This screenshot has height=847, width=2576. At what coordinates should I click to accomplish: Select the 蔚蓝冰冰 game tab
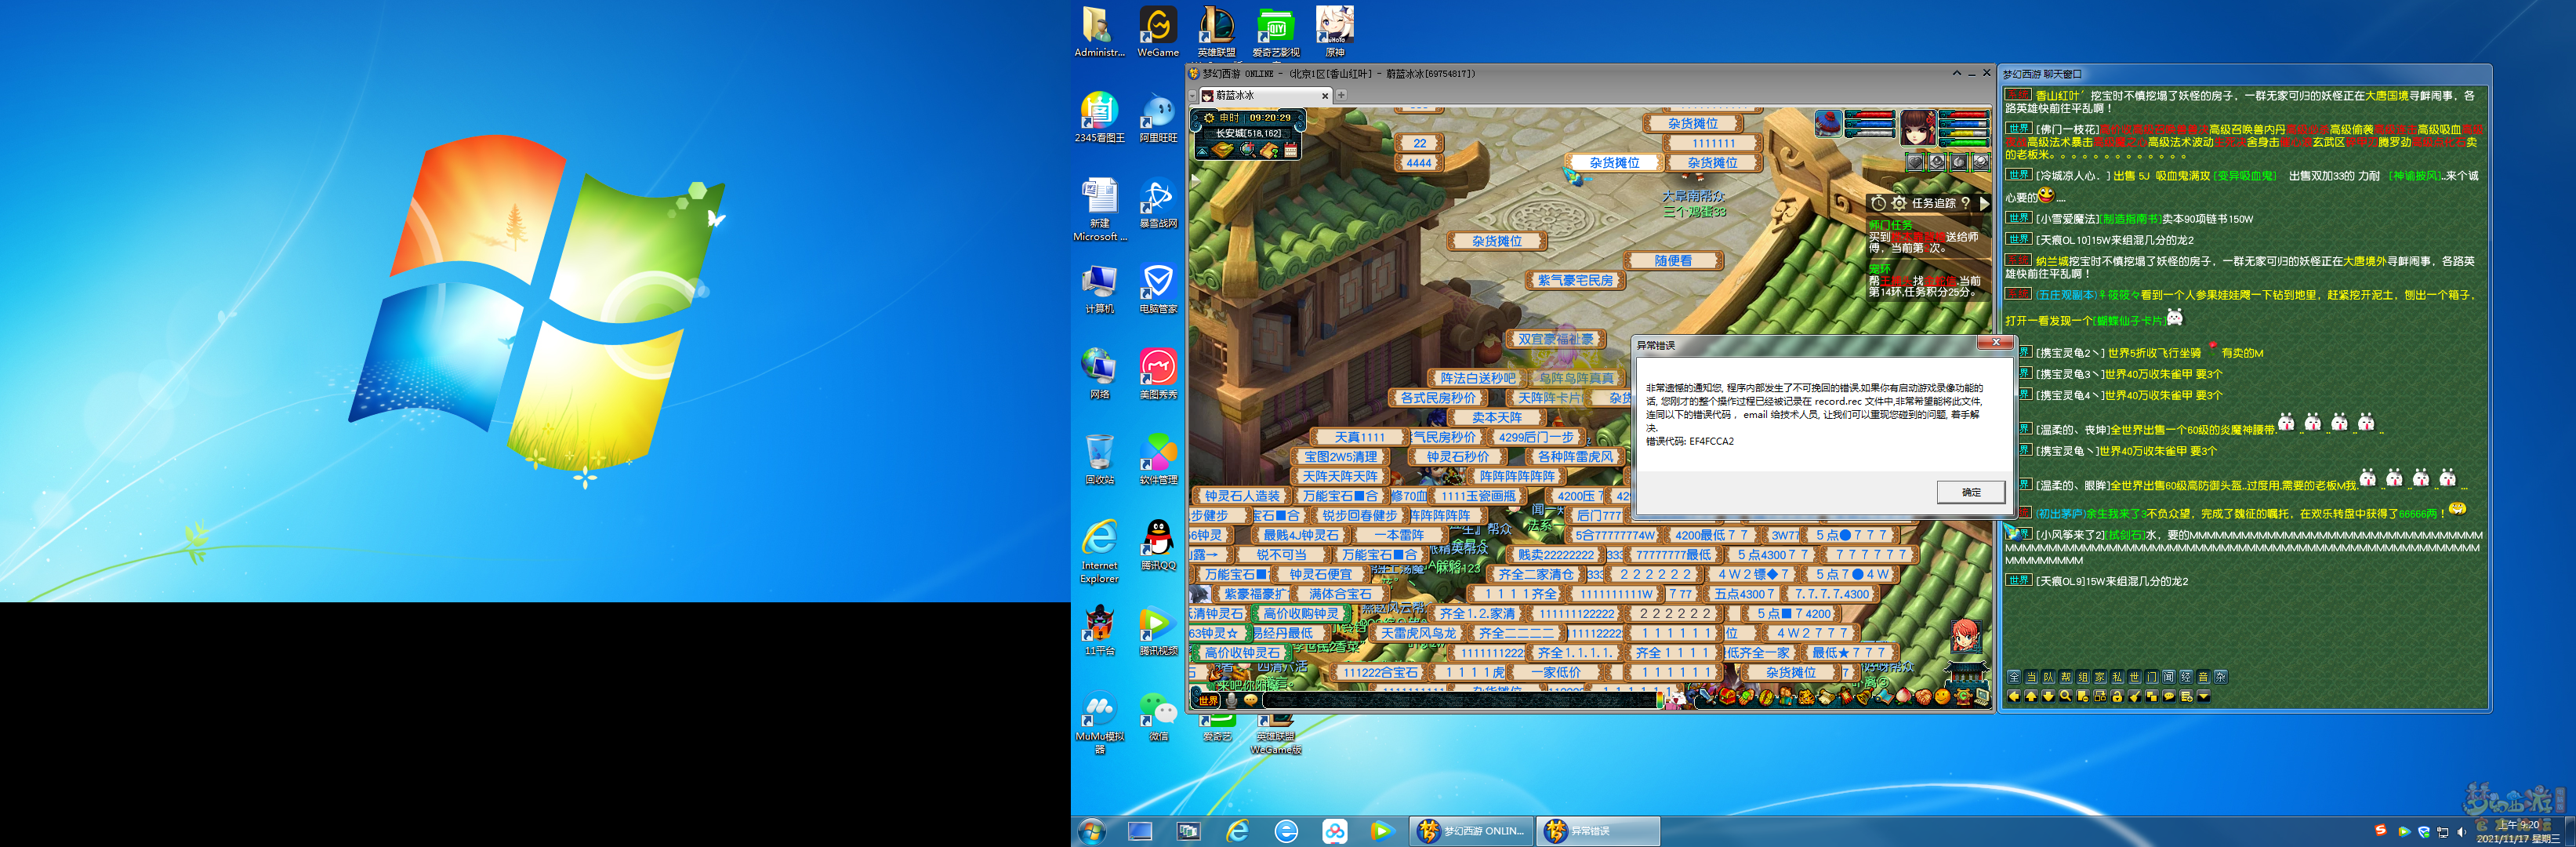tap(1266, 96)
